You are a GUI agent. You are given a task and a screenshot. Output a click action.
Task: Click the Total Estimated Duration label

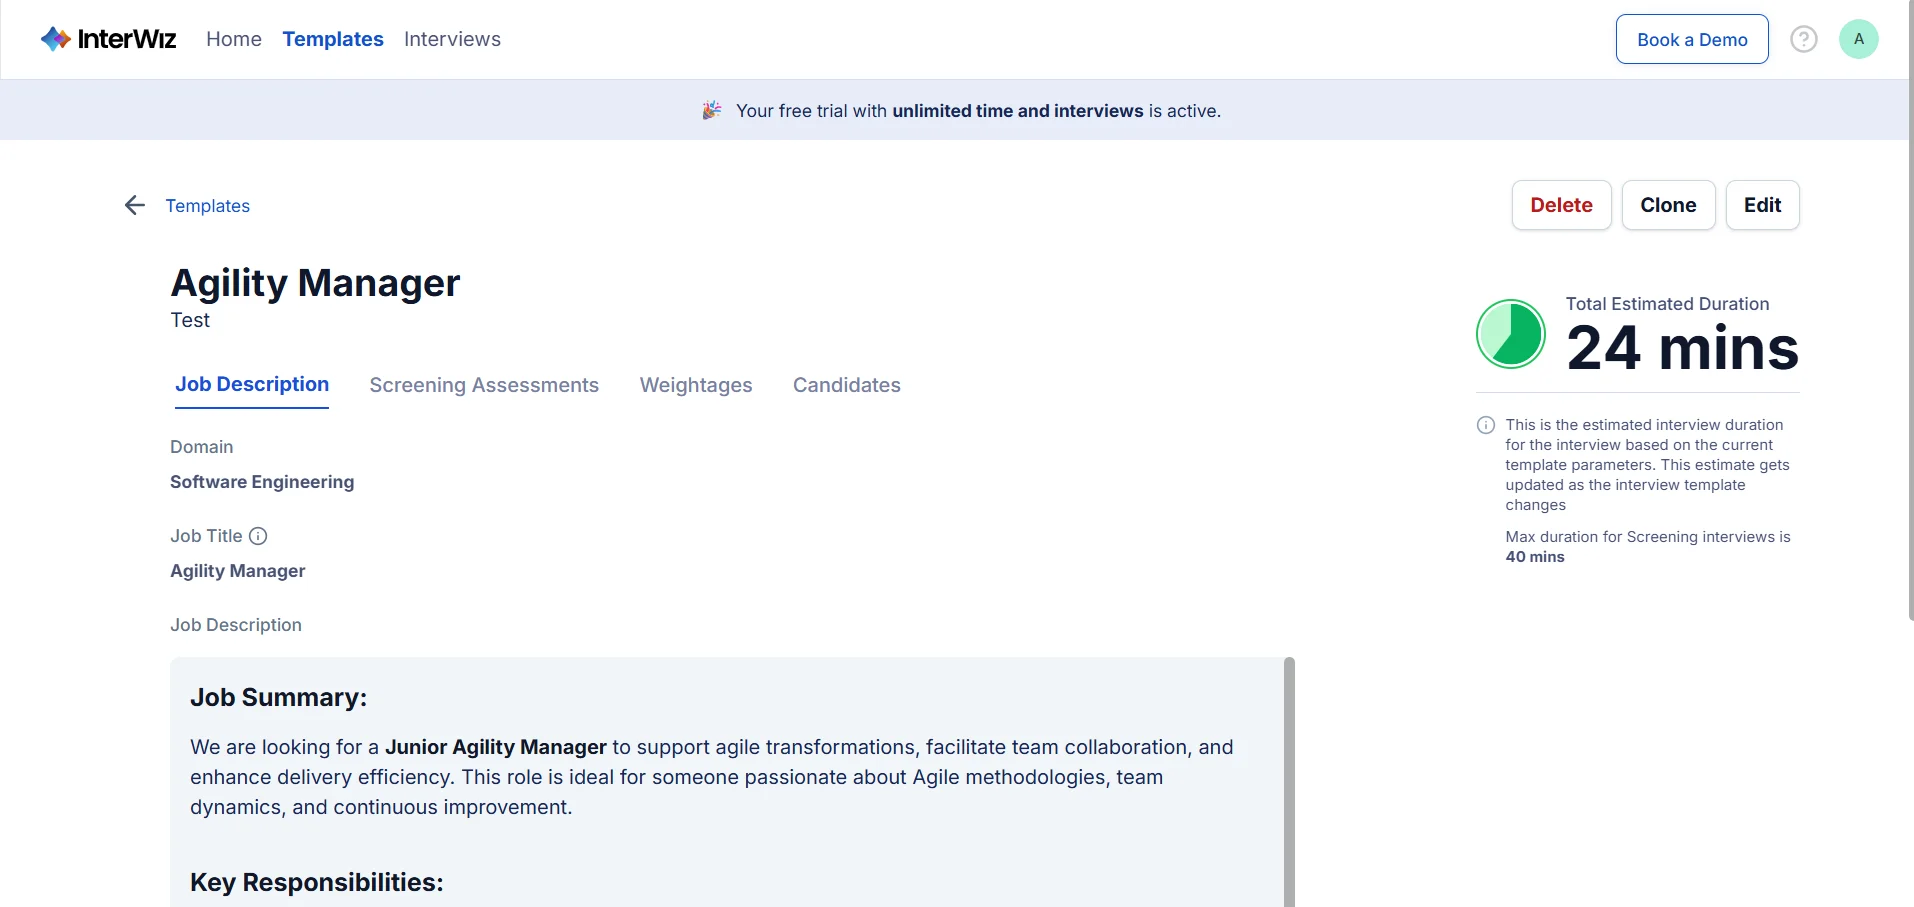(x=1667, y=304)
